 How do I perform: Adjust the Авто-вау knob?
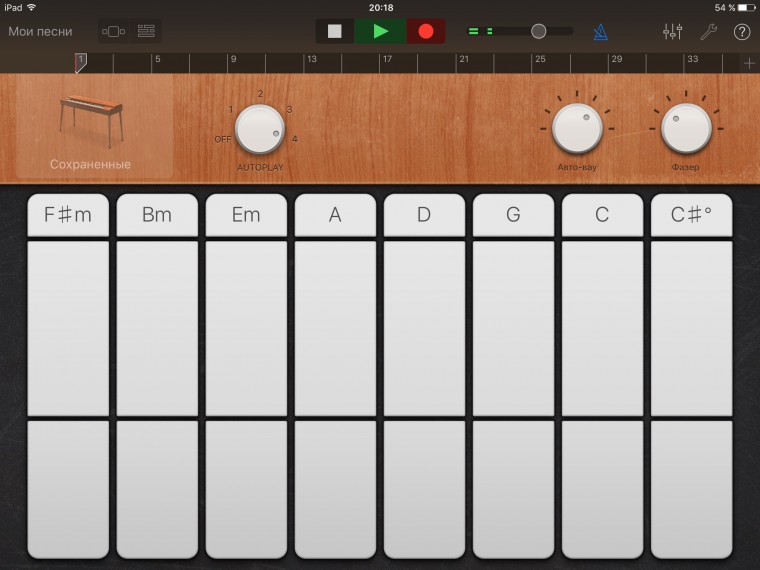[577, 128]
